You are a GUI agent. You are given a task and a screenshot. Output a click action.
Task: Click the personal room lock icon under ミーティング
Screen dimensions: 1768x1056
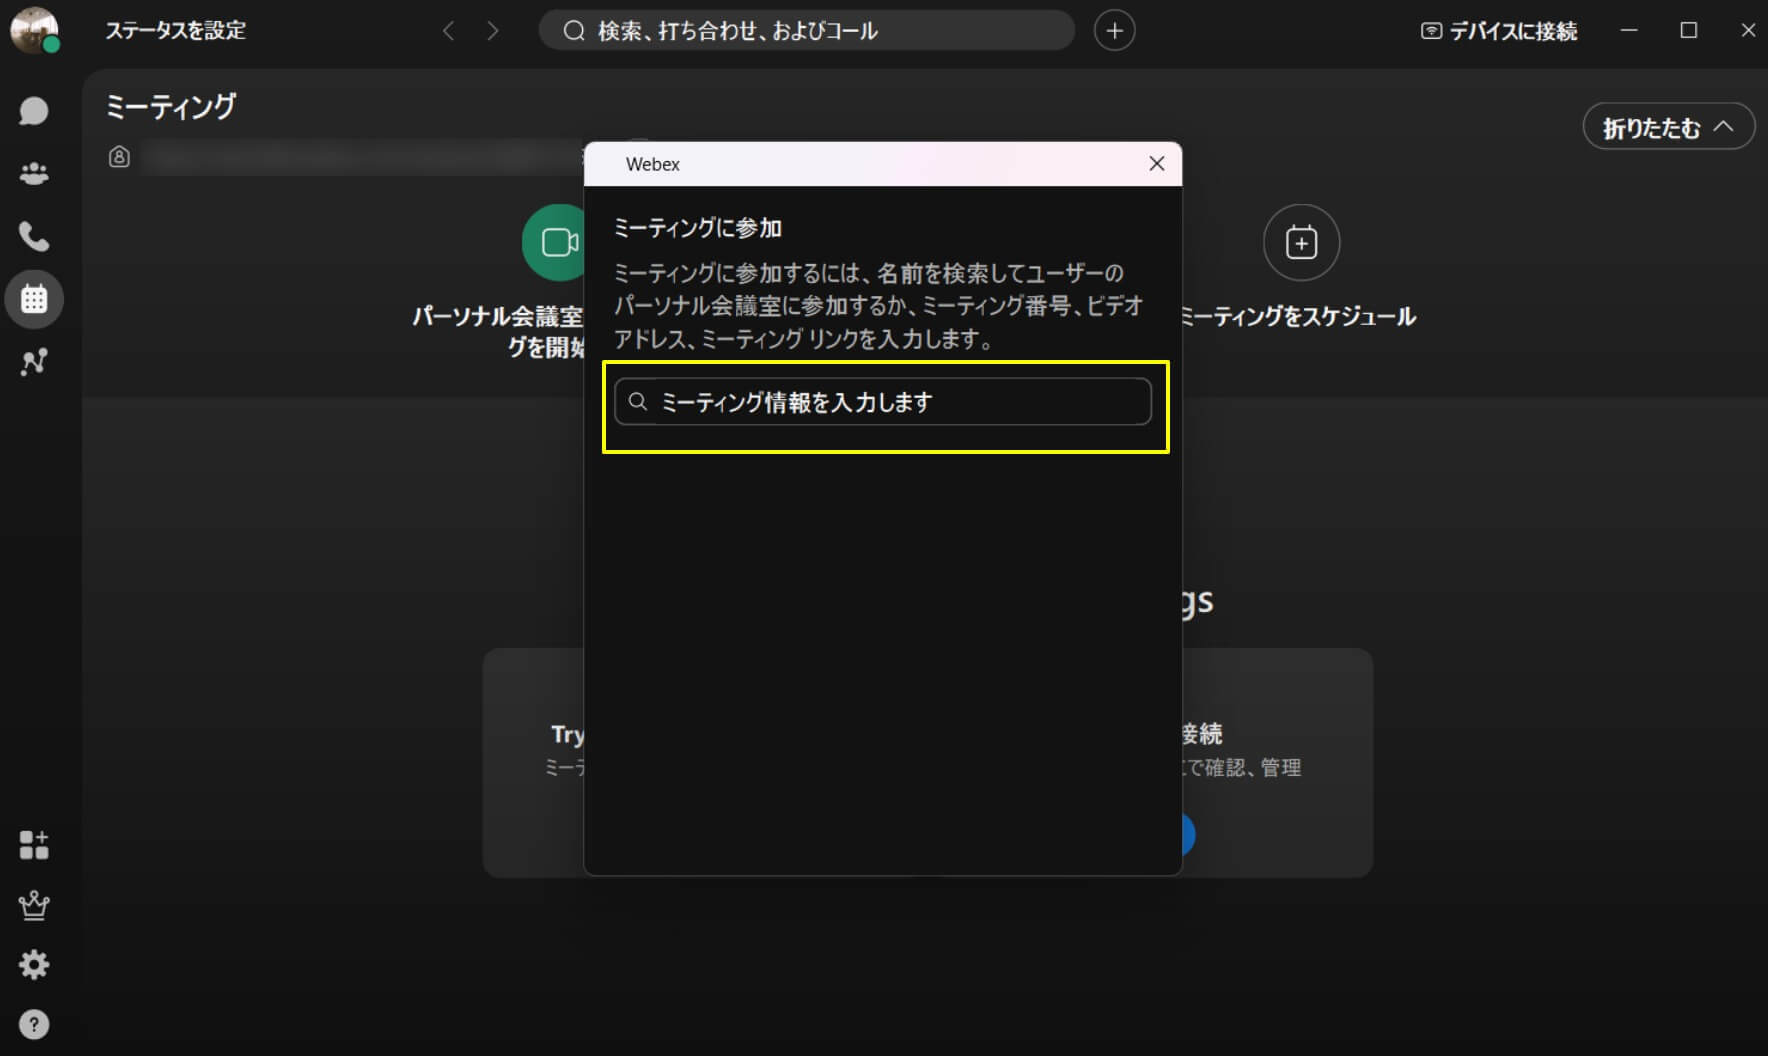click(119, 157)
